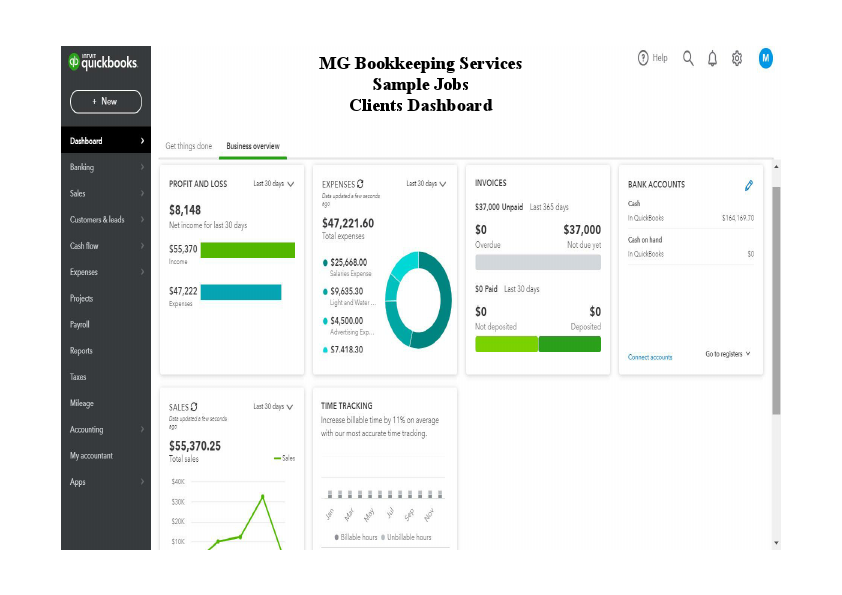Open Mileage in the sidebar

(x=106, y=403)
